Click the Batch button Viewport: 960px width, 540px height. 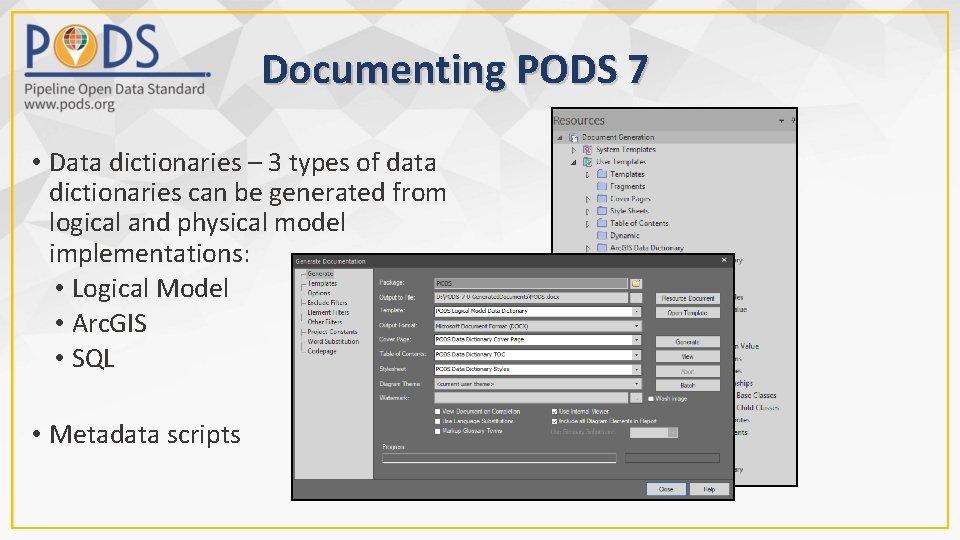[688, 386]
